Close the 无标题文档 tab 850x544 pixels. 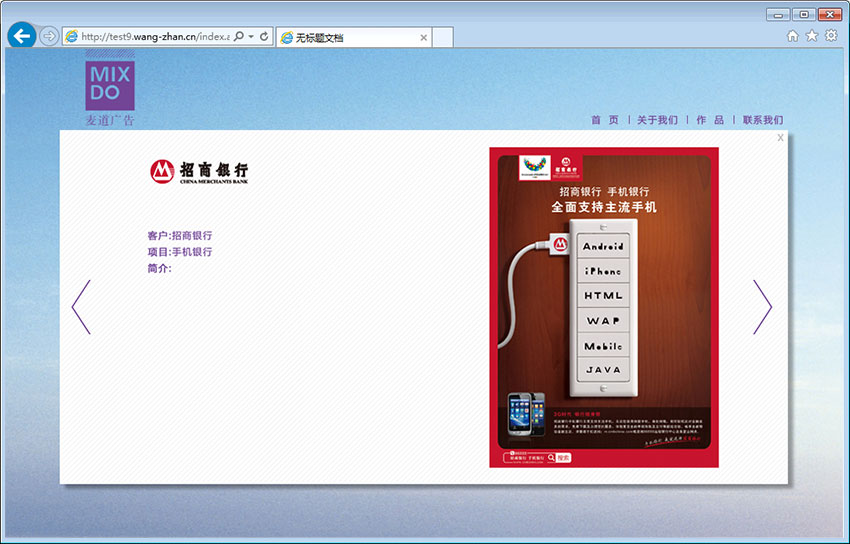click(423, 37)
